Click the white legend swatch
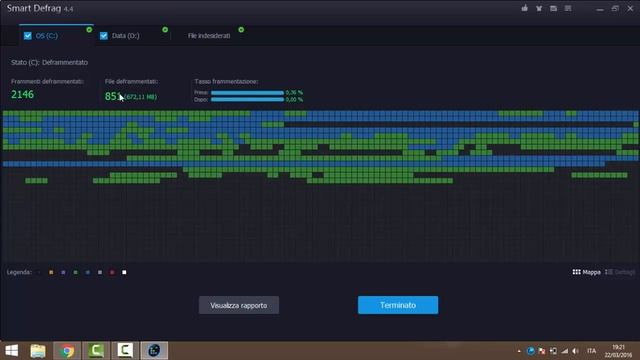The height and width of the screenshot is (360, 640). [x=124, y=272]
